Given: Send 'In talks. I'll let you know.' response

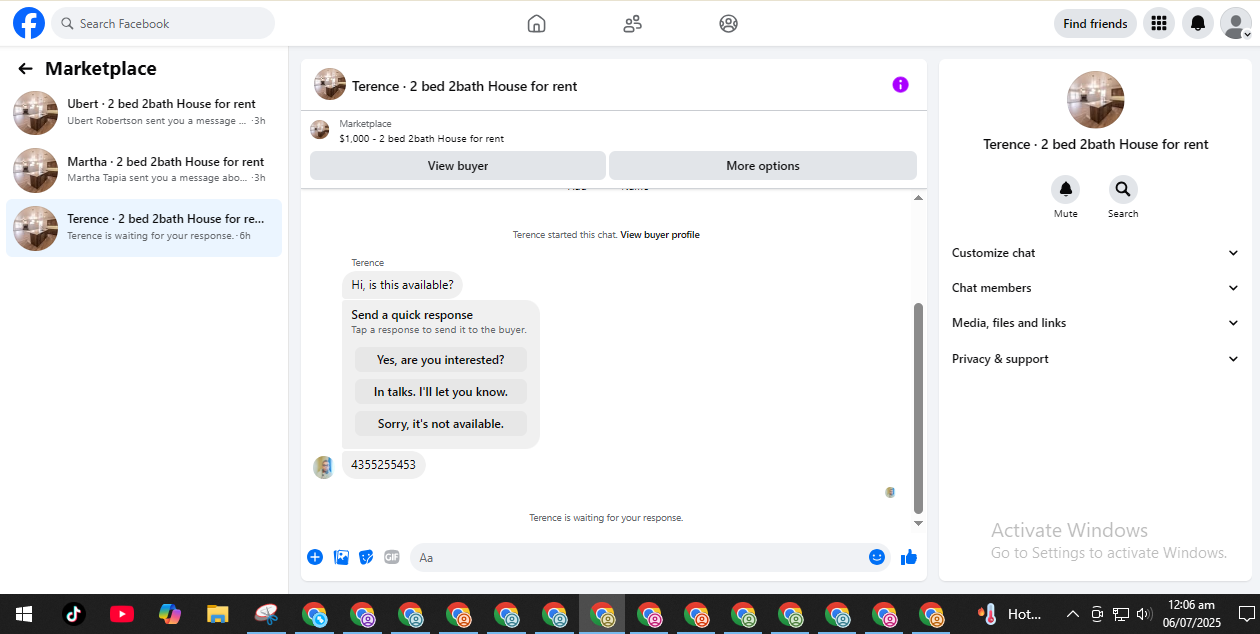Looking at the screenshot, I should coord(441,392).
